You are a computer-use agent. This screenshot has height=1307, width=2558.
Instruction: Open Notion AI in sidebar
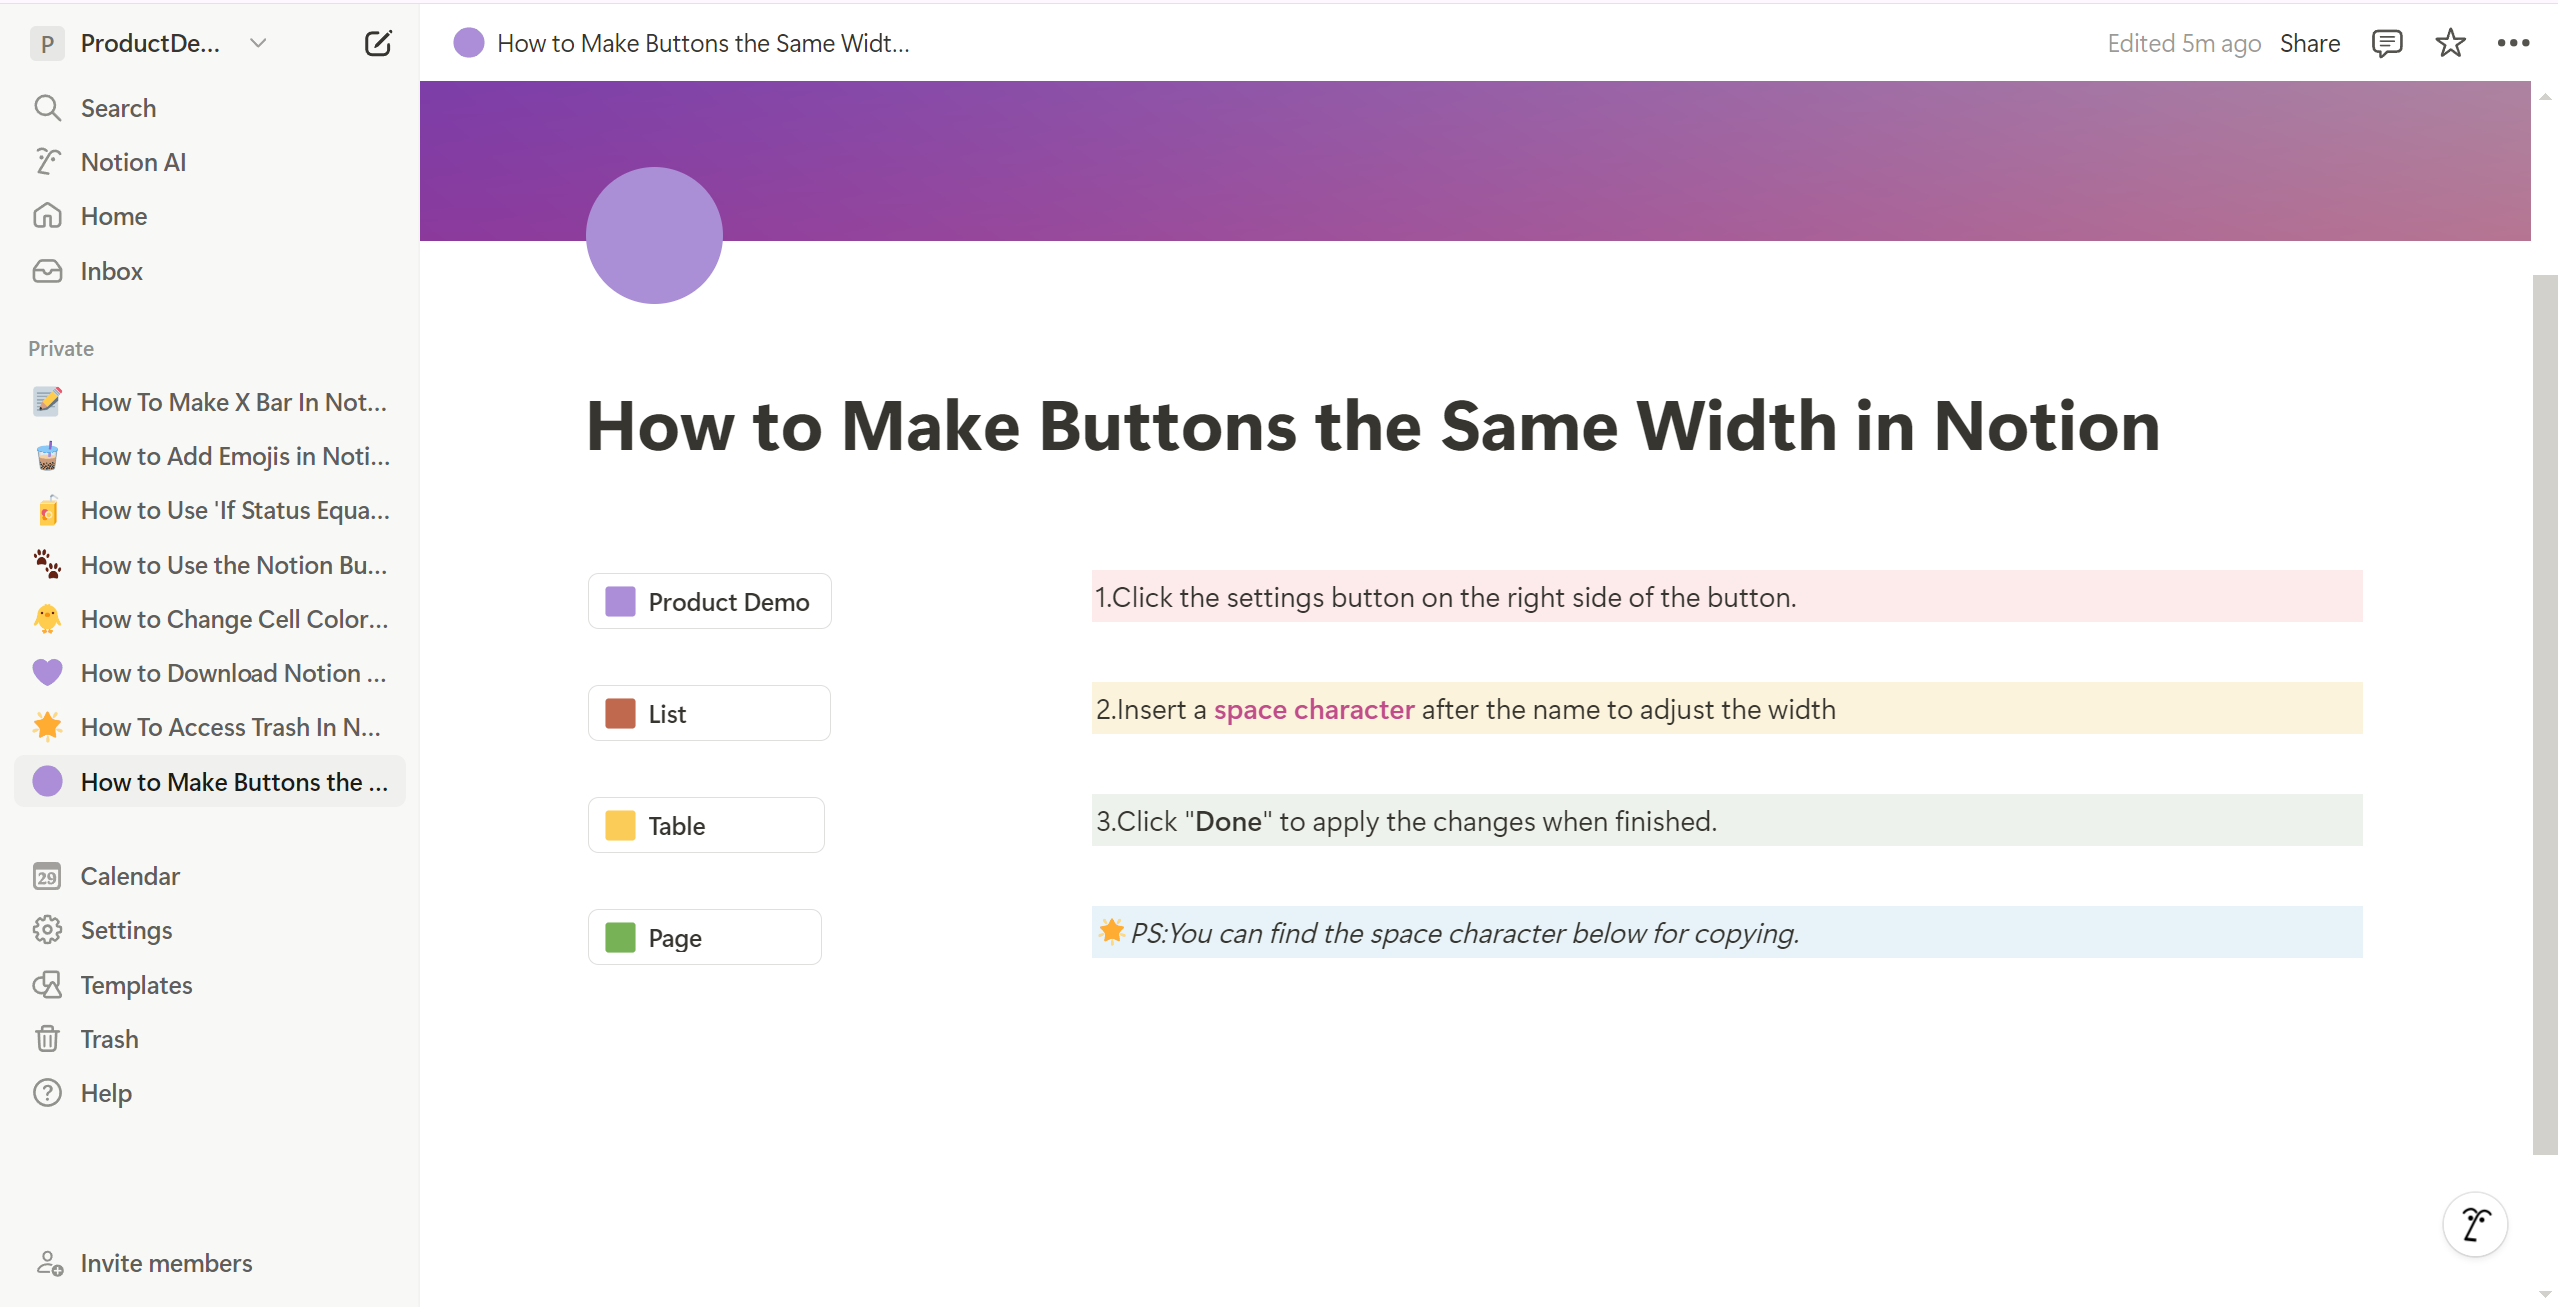(x=133, y=162)
